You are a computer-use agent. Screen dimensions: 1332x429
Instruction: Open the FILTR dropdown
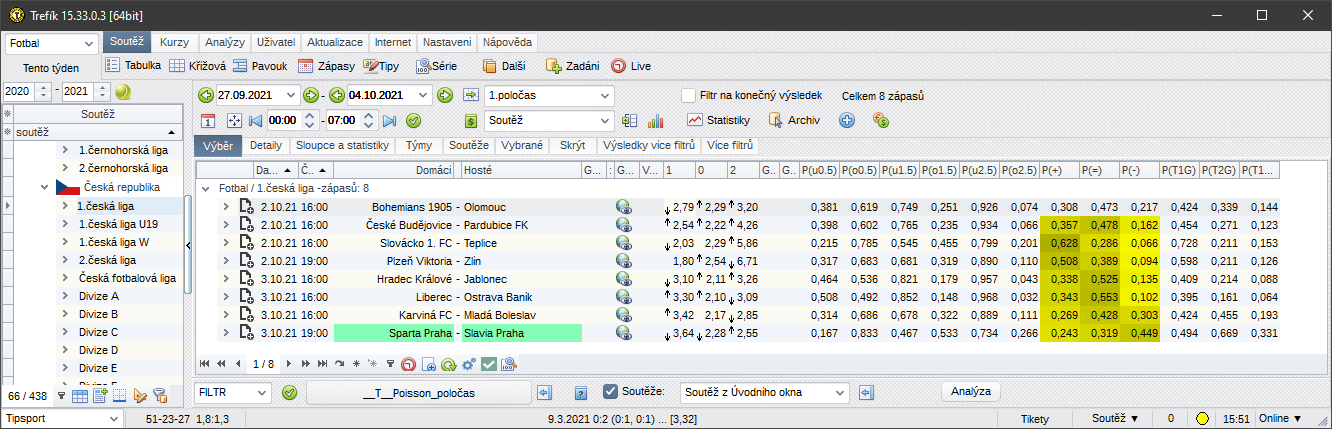(x=233, y=392)
